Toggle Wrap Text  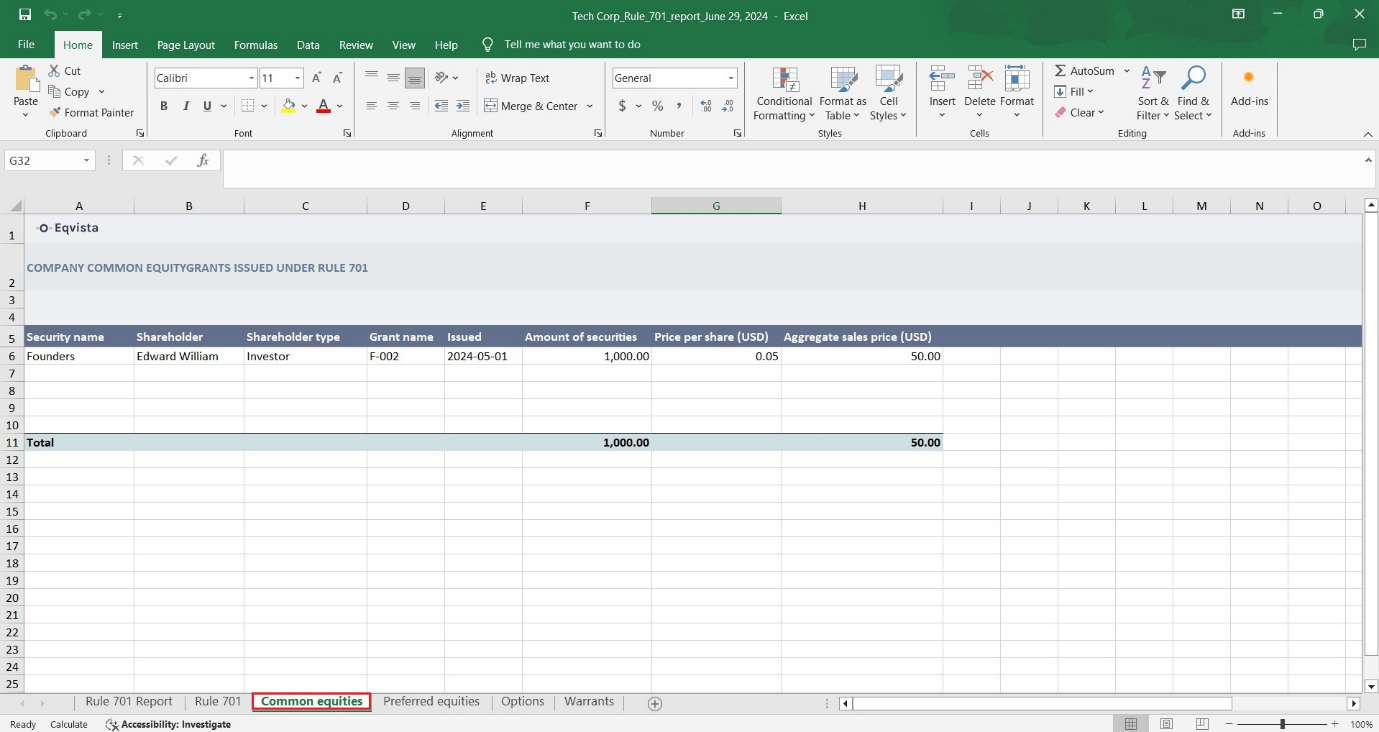click(517, 78)
